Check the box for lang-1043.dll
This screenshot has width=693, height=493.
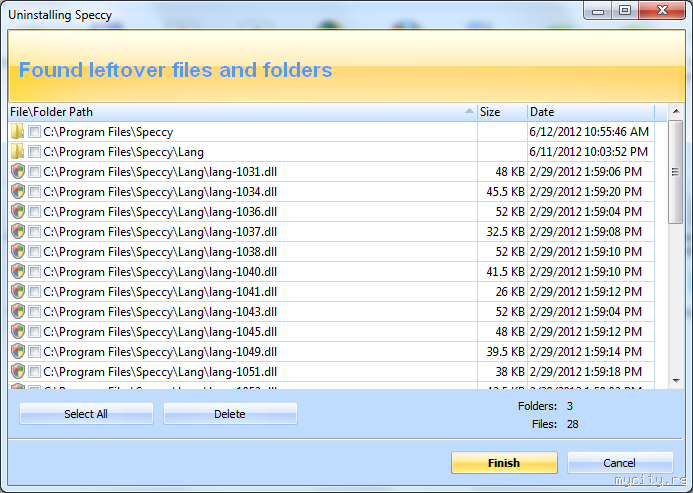[34, 312]
